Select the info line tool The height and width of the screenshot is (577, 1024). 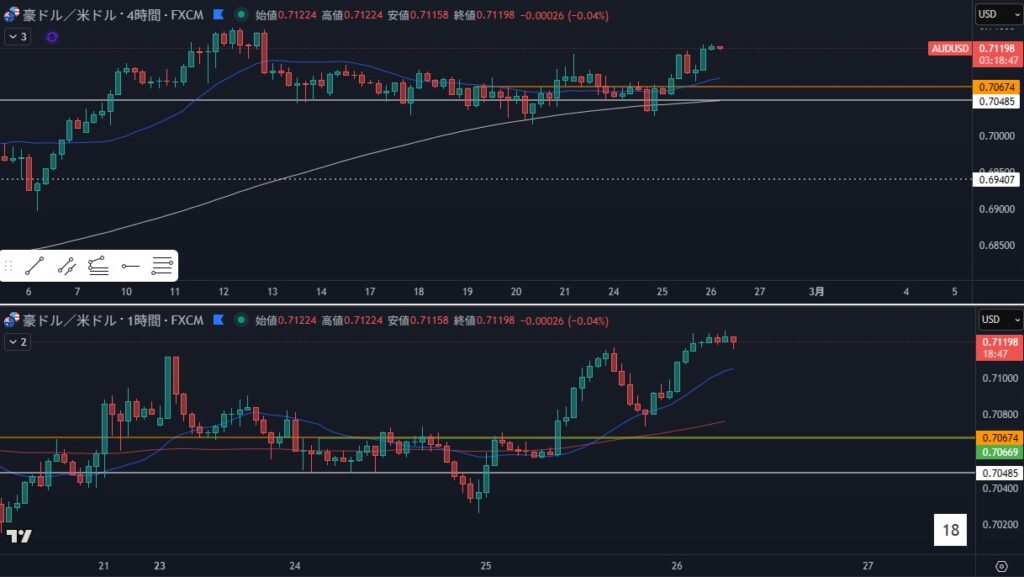(x=66, y=266)
